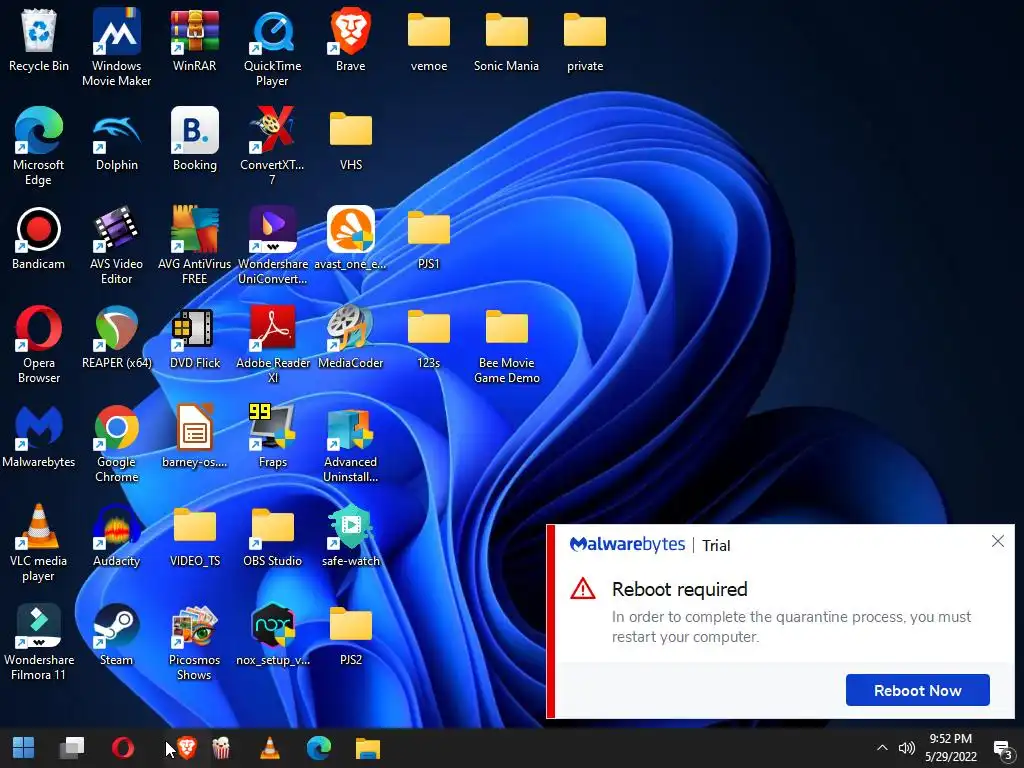Click Reboot Now in Malwarebytes popup
Viewport: 1024px width, 768px height.
coord(918,690)
